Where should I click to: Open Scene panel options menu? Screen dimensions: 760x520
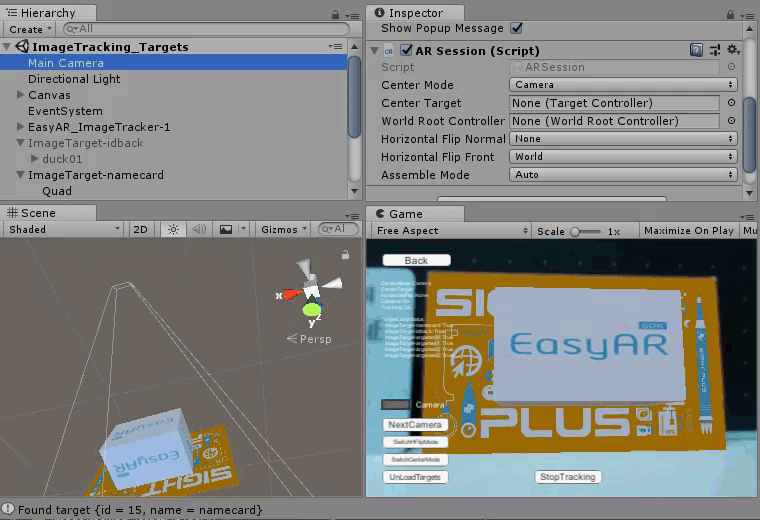click(x=352, y=216)
